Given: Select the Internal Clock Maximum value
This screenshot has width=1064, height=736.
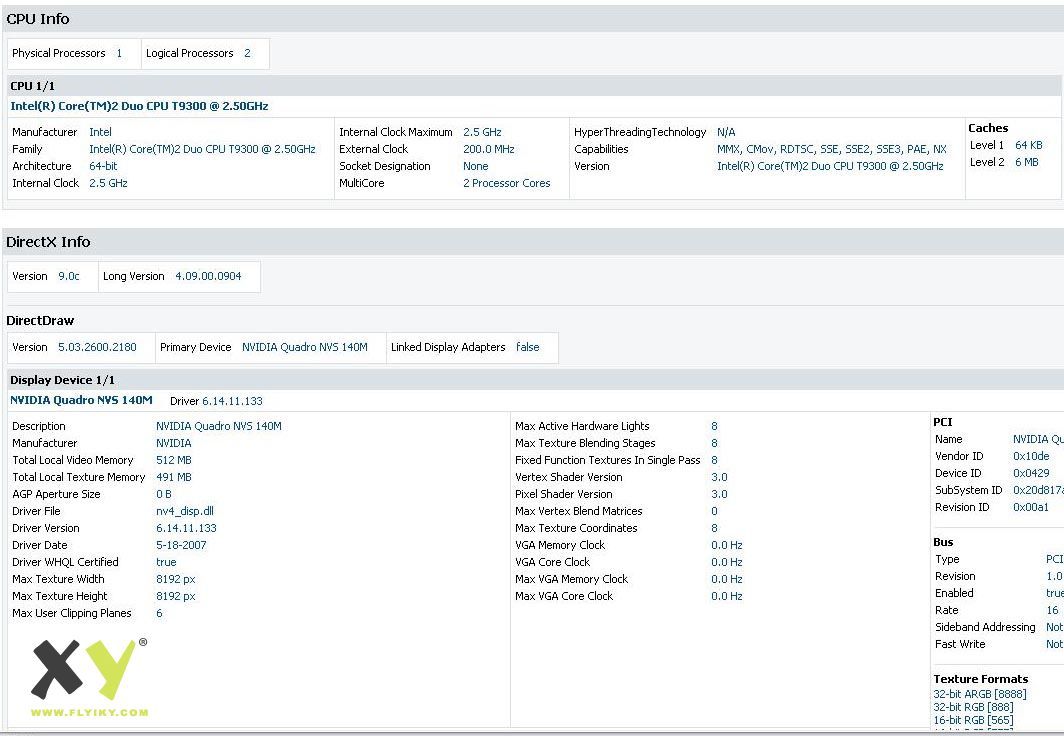Looking at the screenshot, I should [x=482, y=132].
